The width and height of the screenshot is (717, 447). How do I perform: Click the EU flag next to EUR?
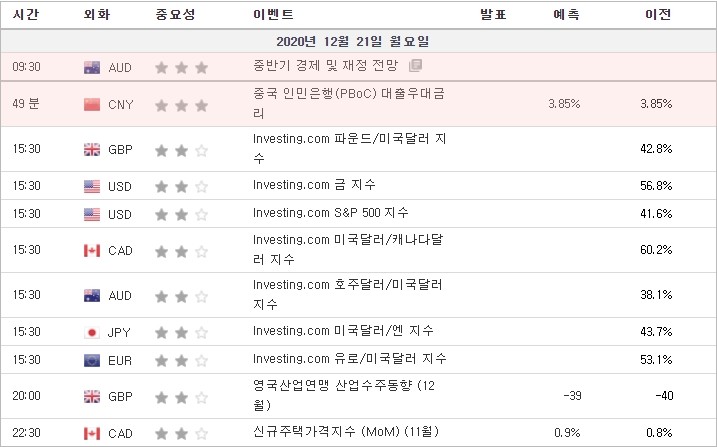point(92,361)
